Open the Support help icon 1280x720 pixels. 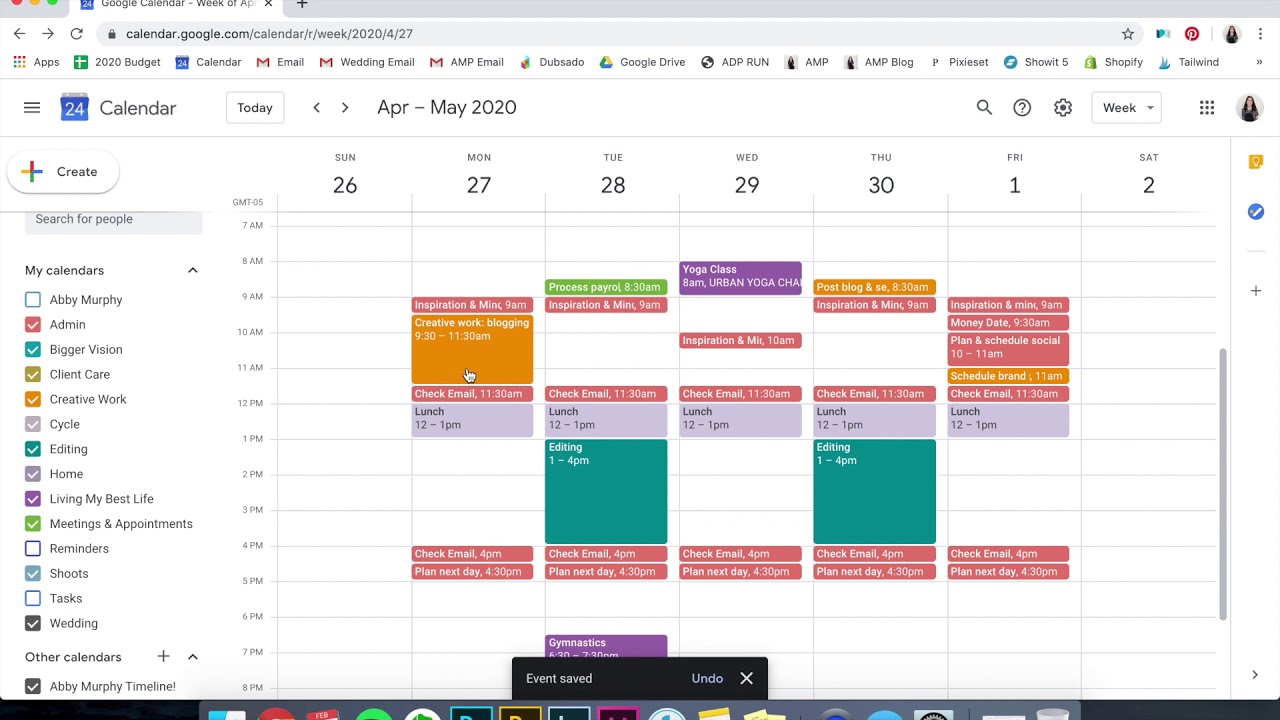(x=1022, y=108)
